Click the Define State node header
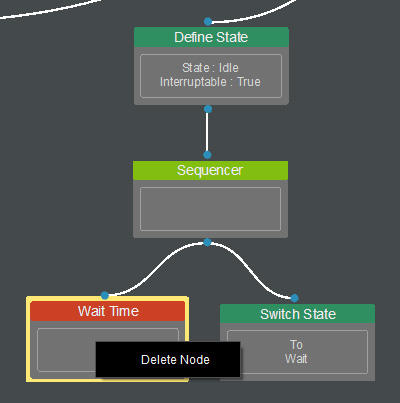 (x=211, y=37)
